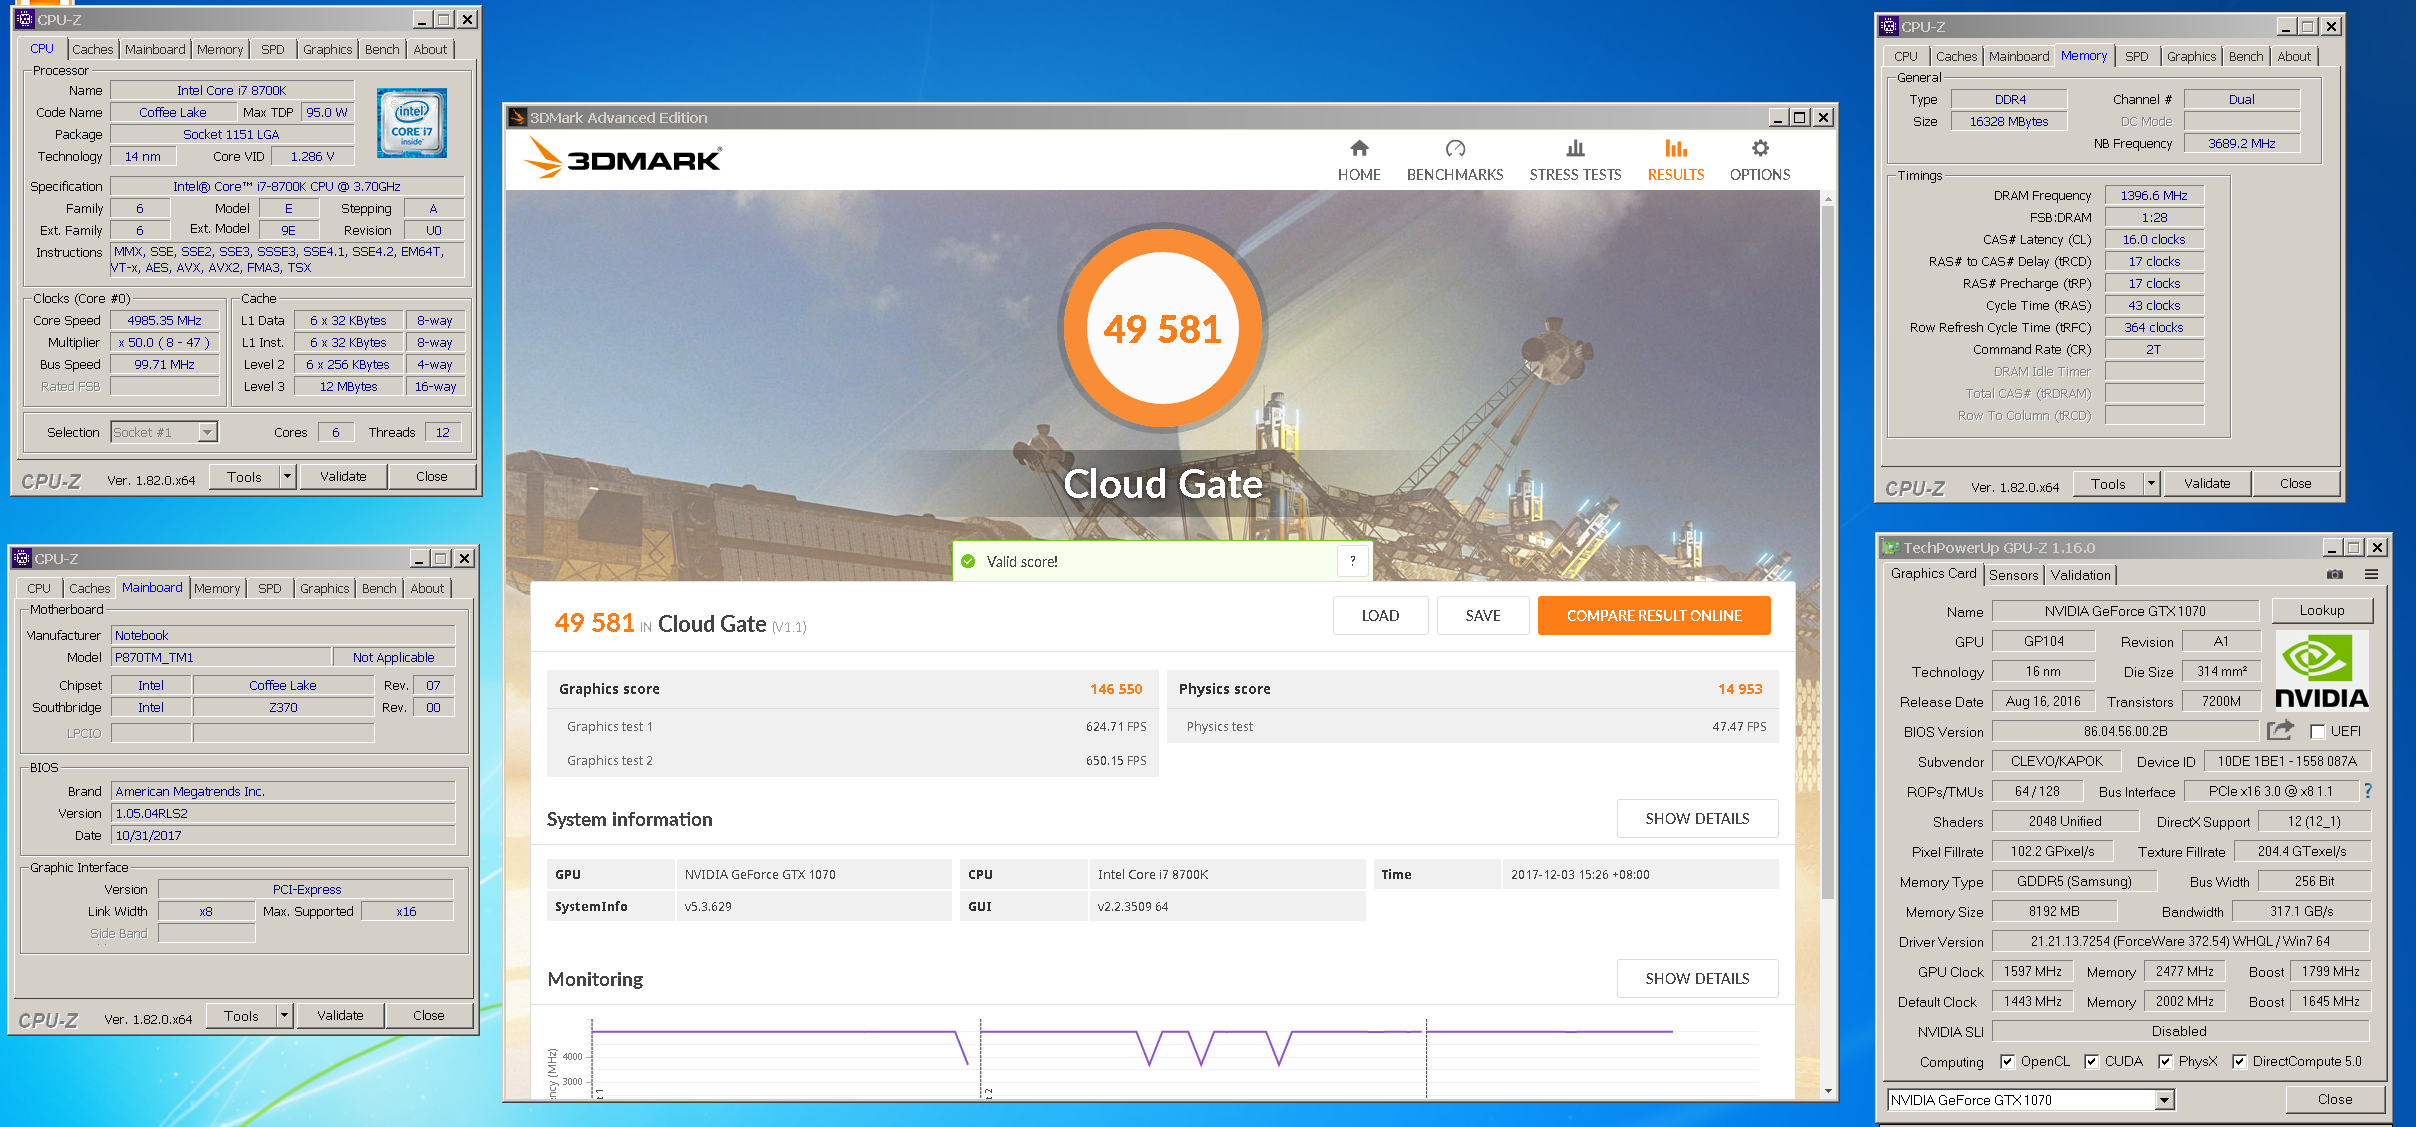Open the About tab in Memory window

point(2294,56)
